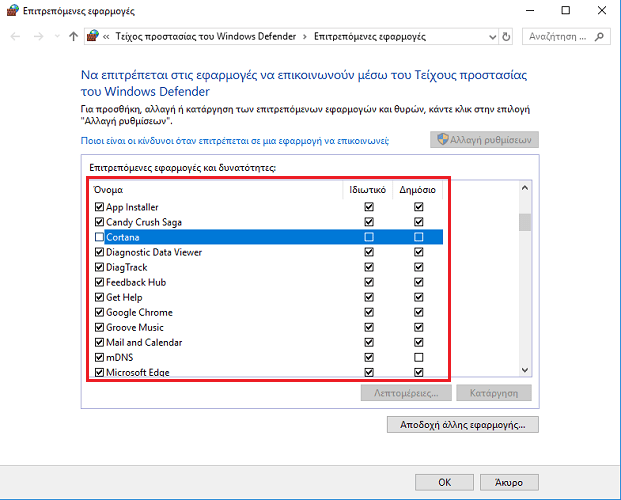Enable Cortana private network checkbox
The height and width of the screenshot is (500, 621).
coord(369,237)
